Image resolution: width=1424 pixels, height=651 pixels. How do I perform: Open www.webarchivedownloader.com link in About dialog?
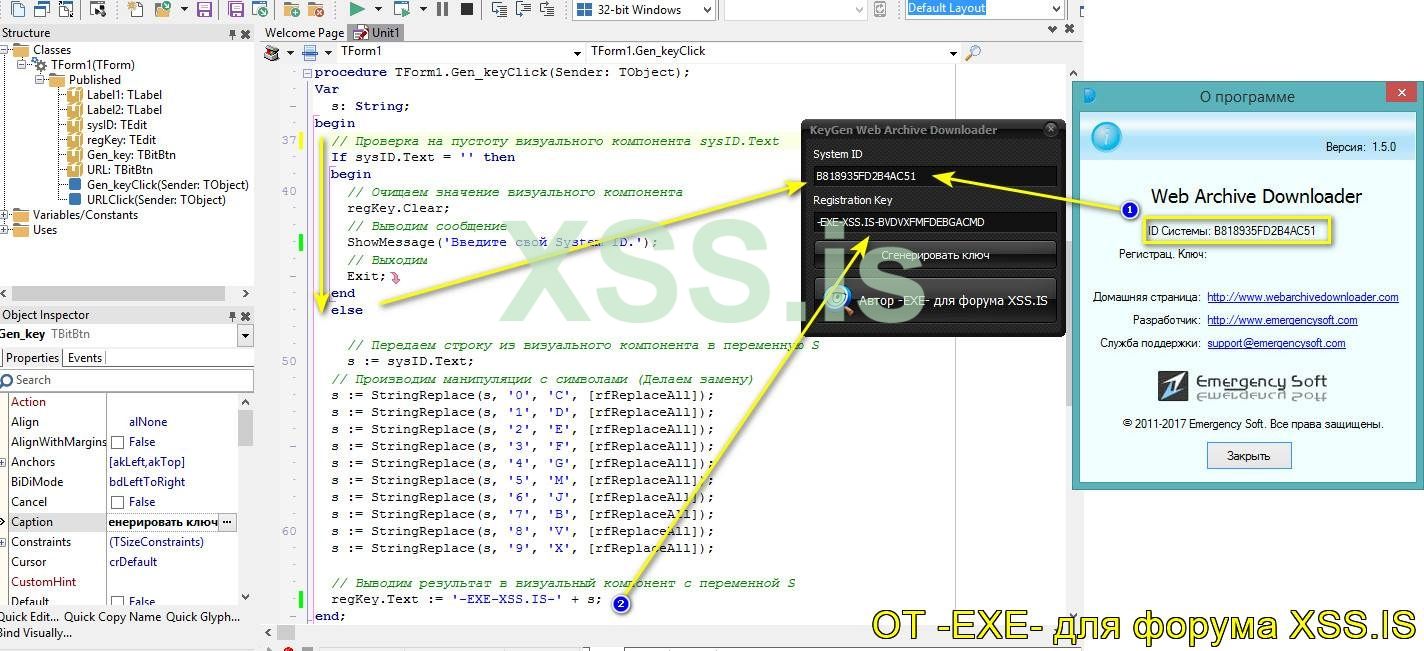coord(1302,297)
